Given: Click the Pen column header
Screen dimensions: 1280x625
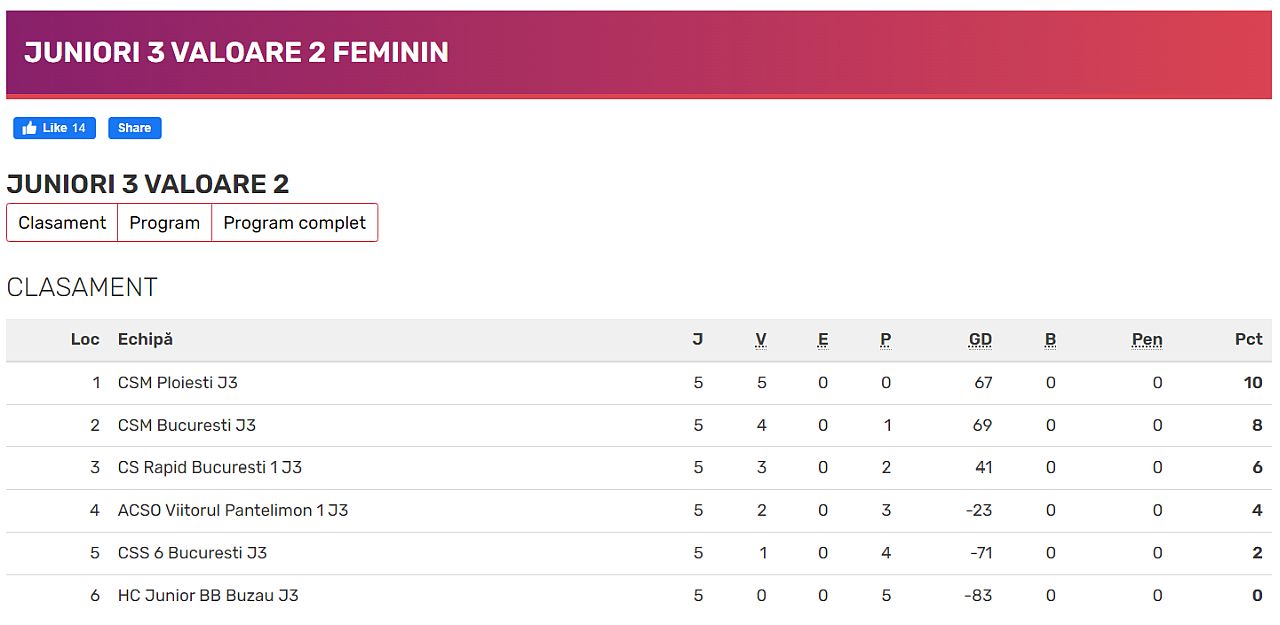Looking at the screenshot, I should (x=1147, y=340).
